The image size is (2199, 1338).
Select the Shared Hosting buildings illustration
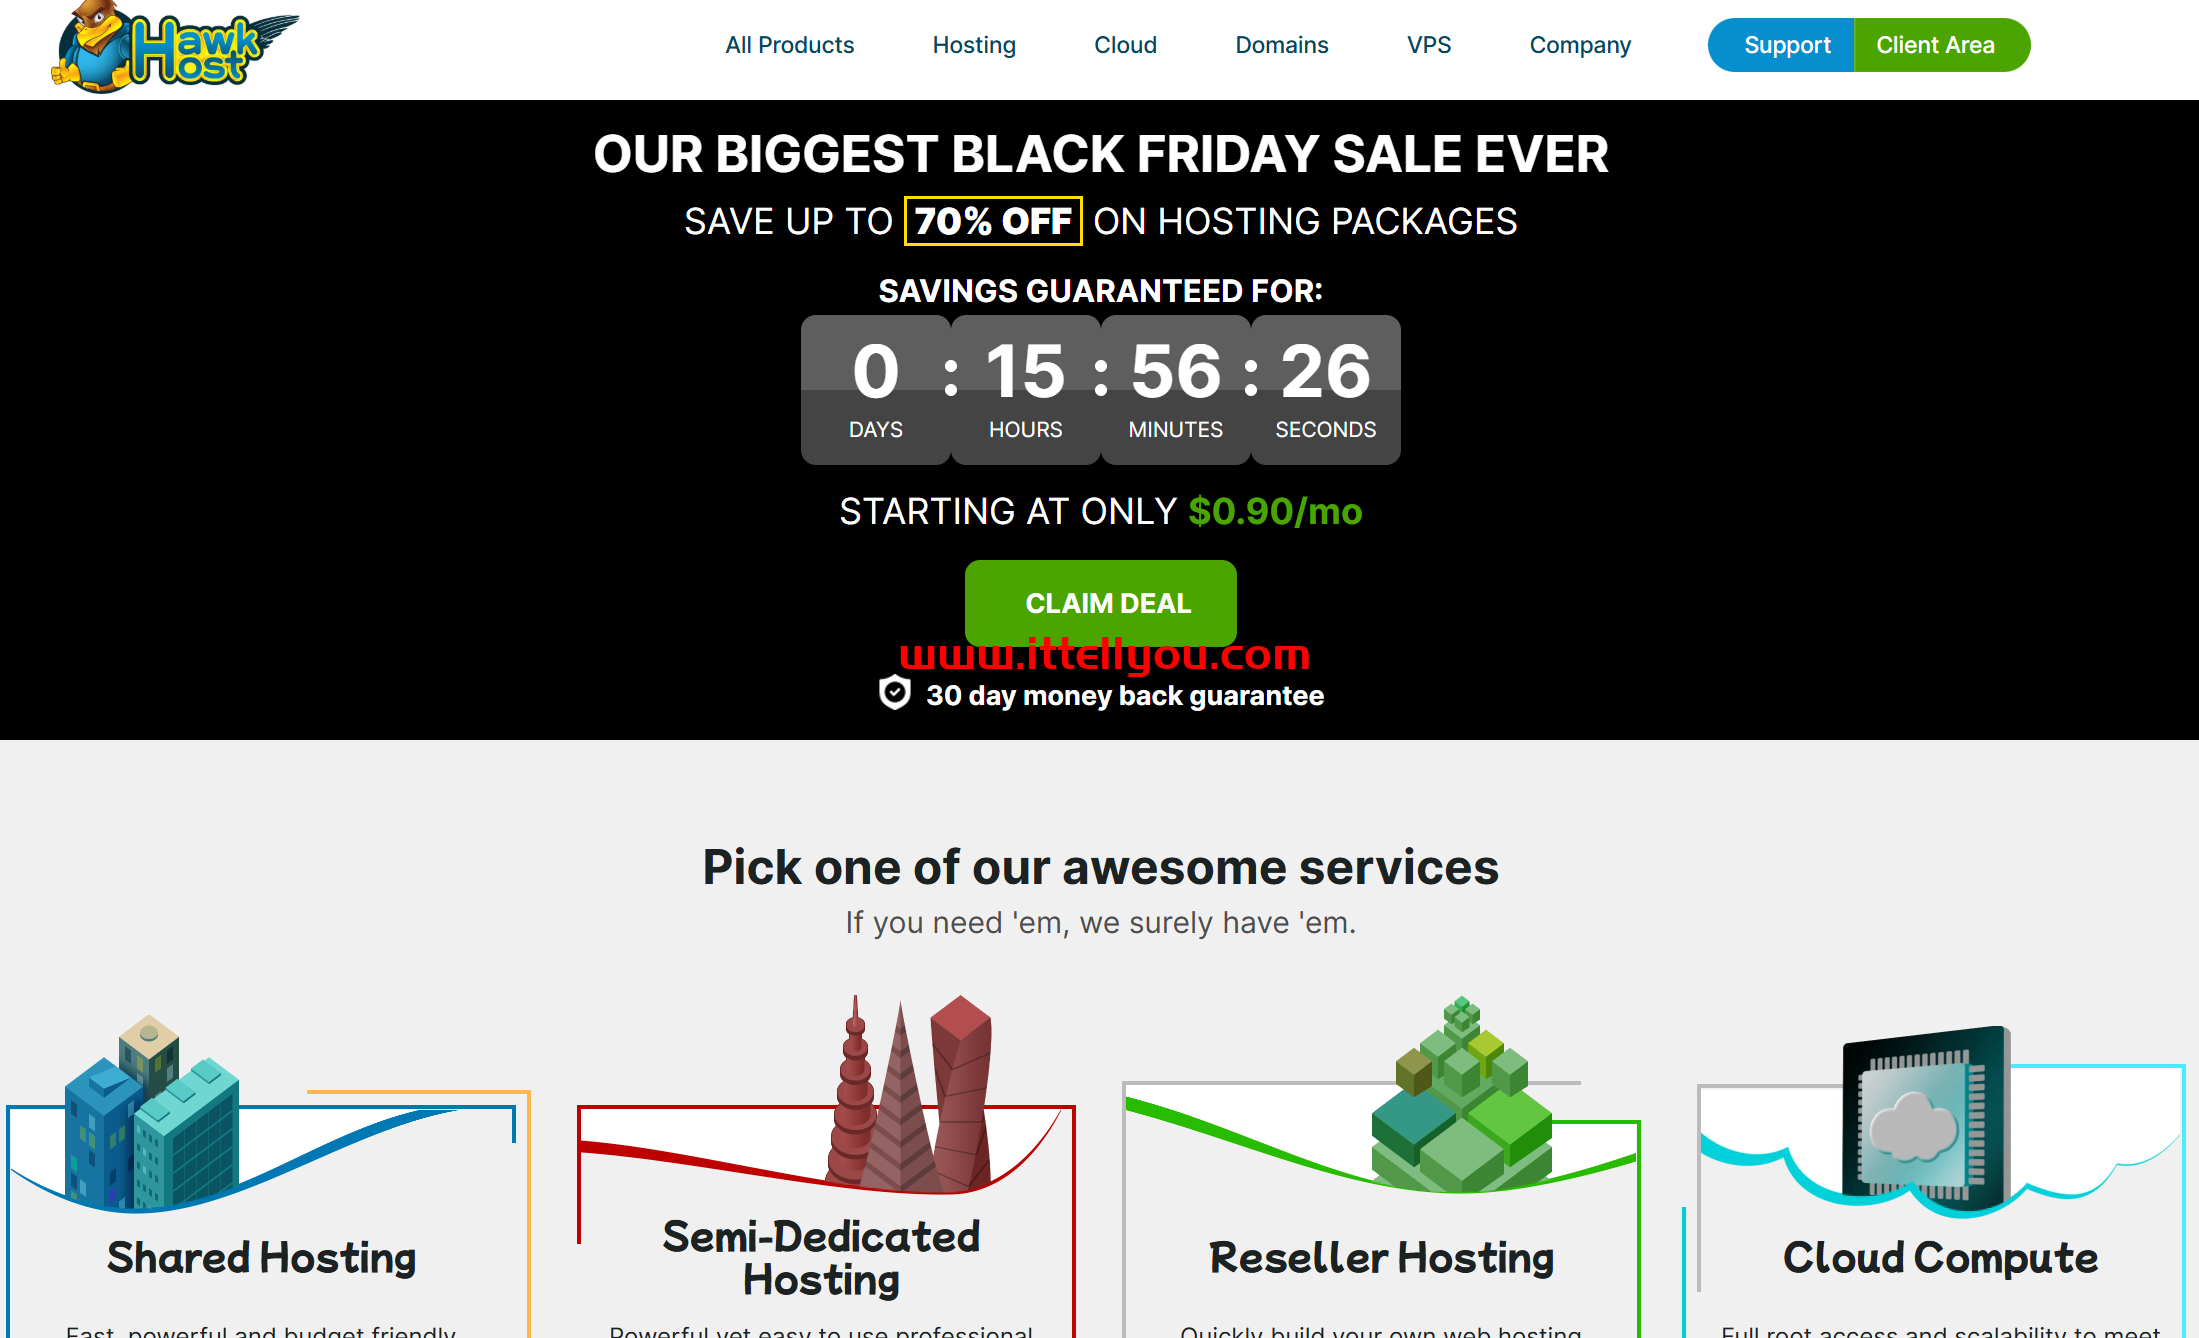tap(152, 1111)
